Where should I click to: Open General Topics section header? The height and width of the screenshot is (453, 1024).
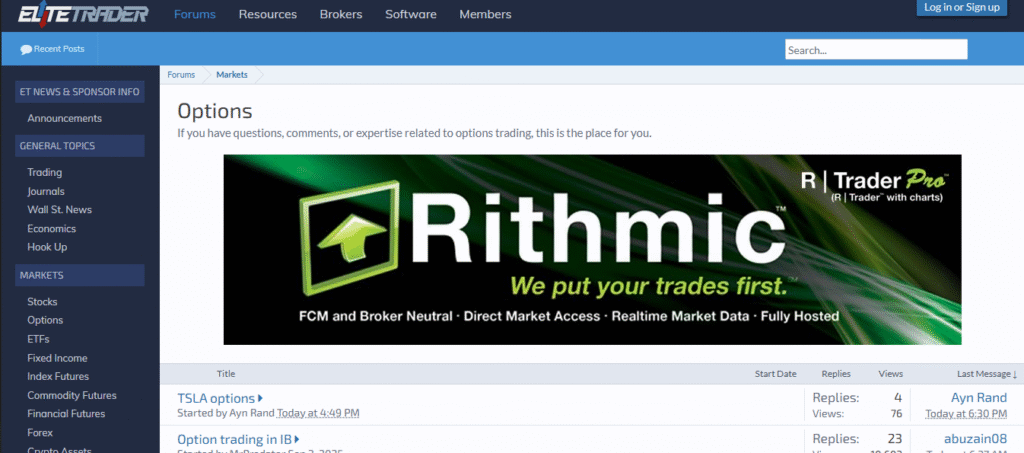(x=80, y=146)
